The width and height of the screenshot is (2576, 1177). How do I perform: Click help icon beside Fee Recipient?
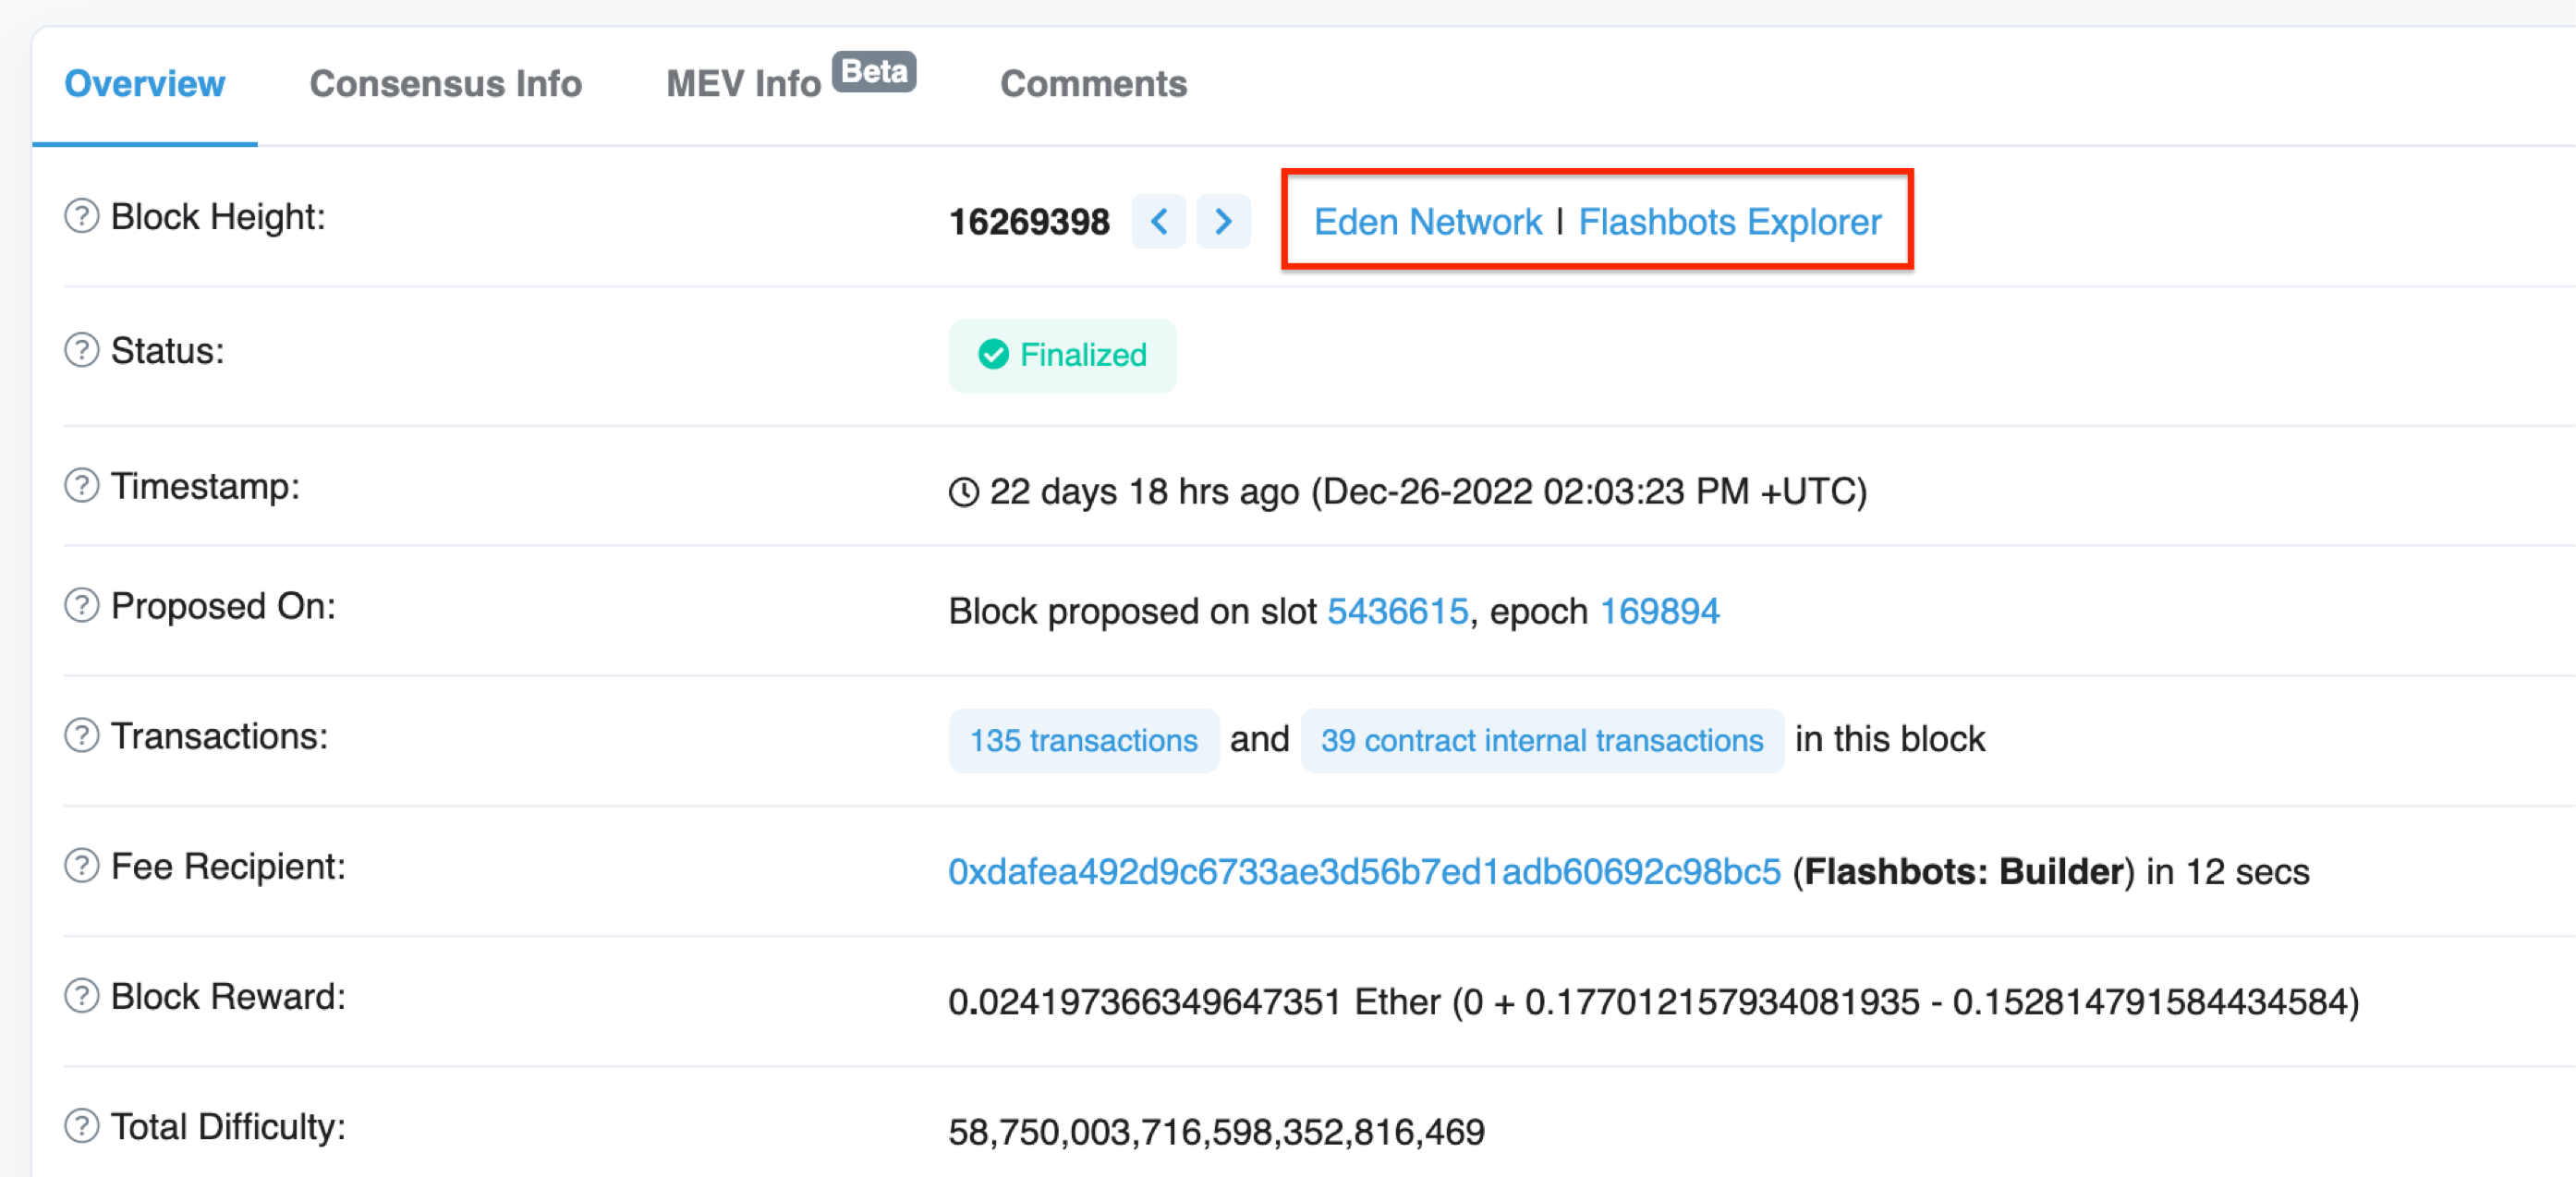[81, 866]
